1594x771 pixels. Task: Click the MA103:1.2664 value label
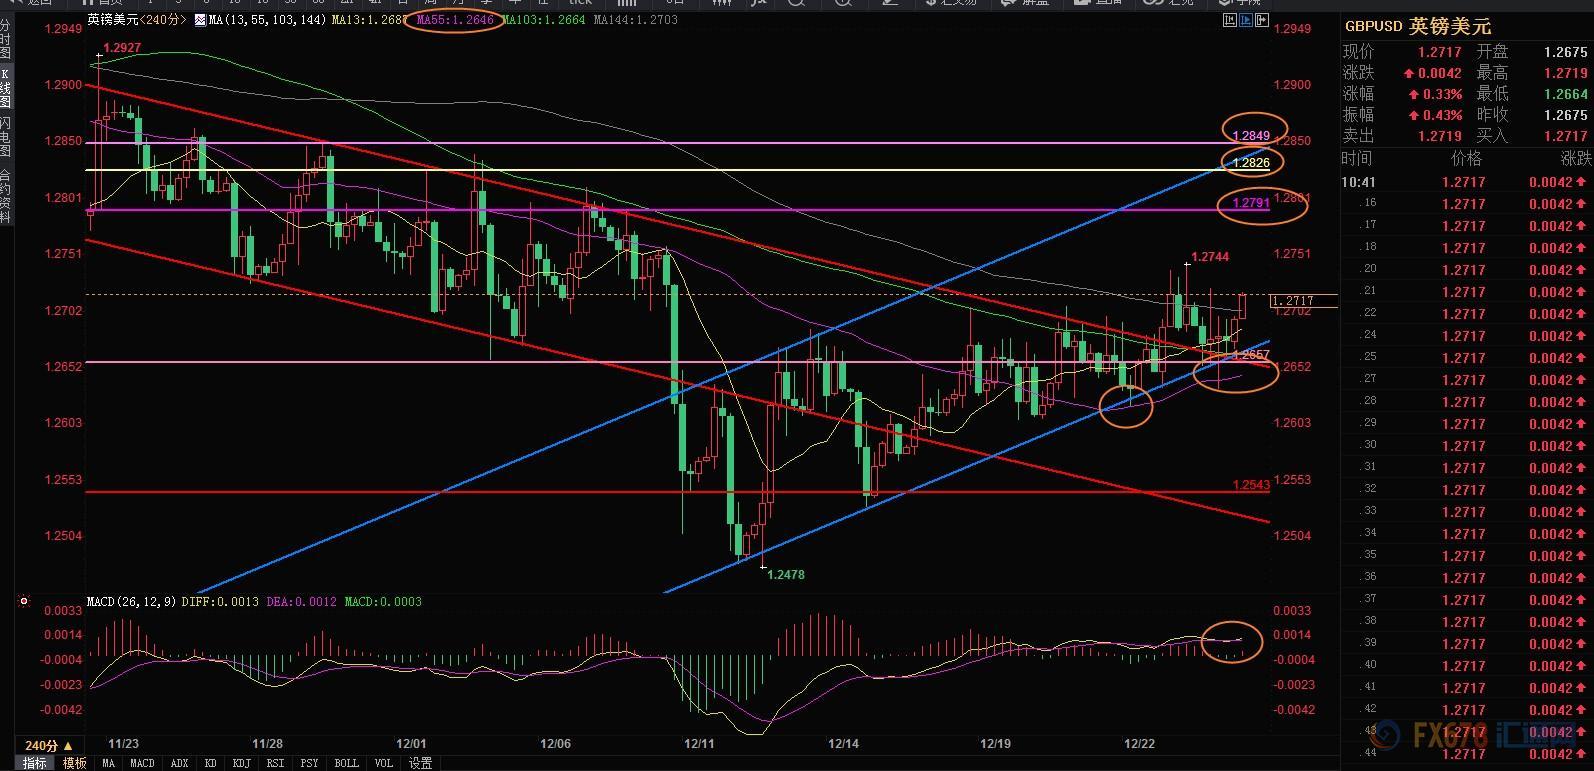tap(544, 19)
